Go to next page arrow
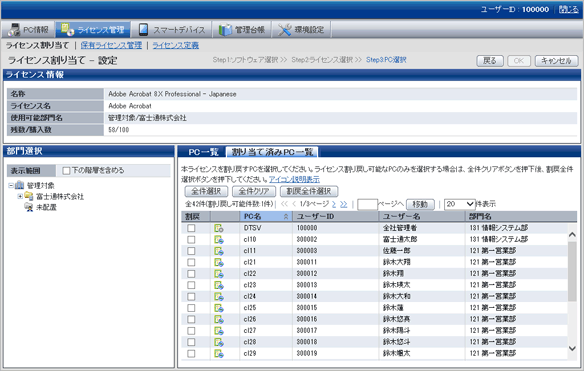Image resolution: width=584 pixels, height=371 pixels. (x=334, y=204)
